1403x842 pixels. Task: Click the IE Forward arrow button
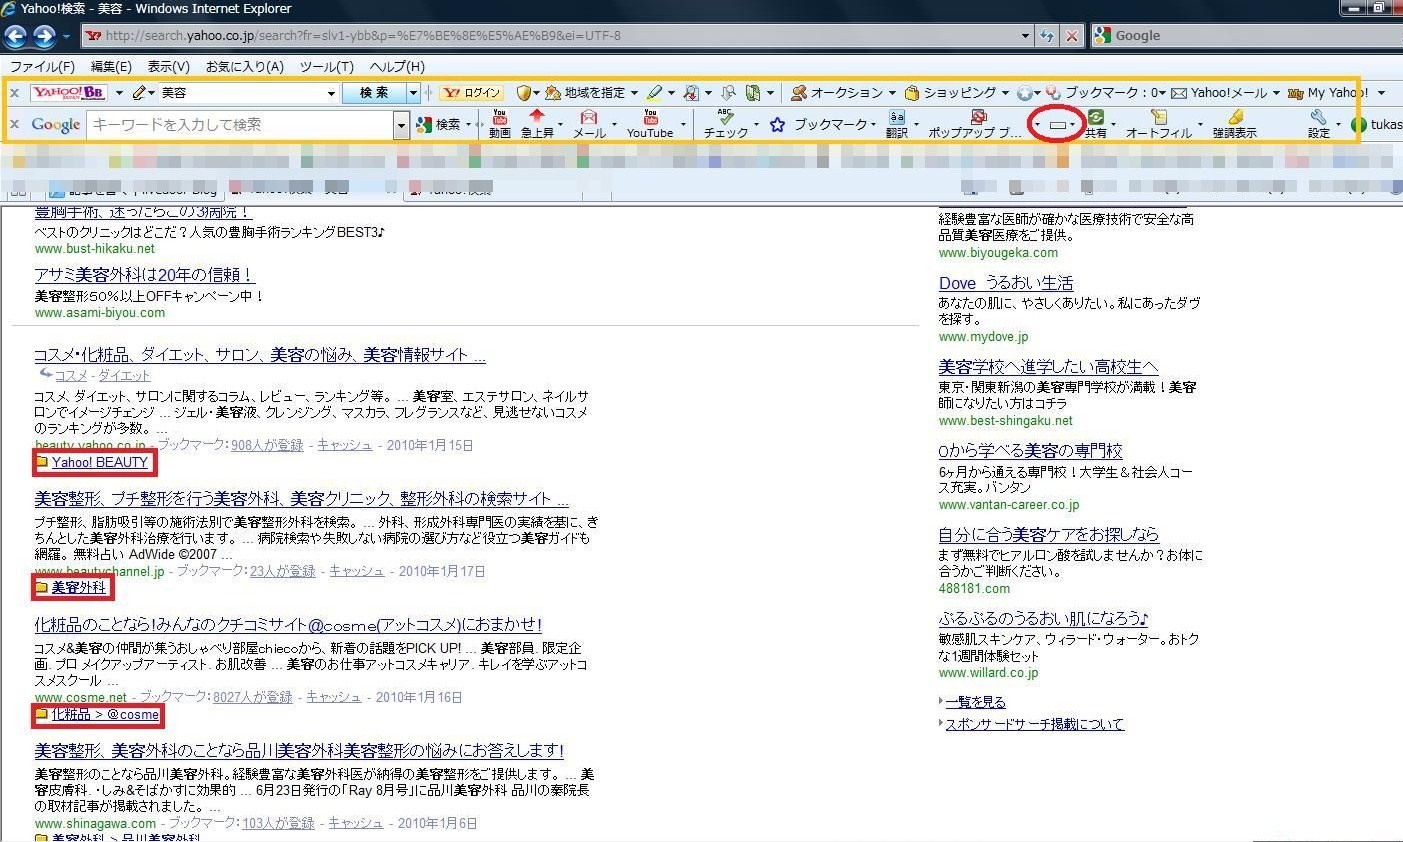coord(44,37)
